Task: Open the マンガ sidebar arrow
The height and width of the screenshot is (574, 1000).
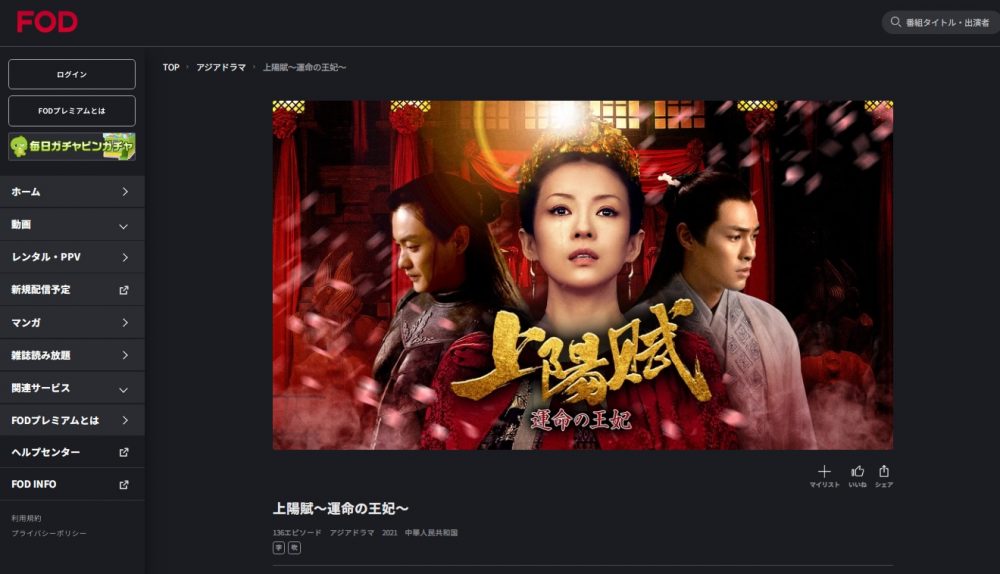Action: (x=125, y=323)
